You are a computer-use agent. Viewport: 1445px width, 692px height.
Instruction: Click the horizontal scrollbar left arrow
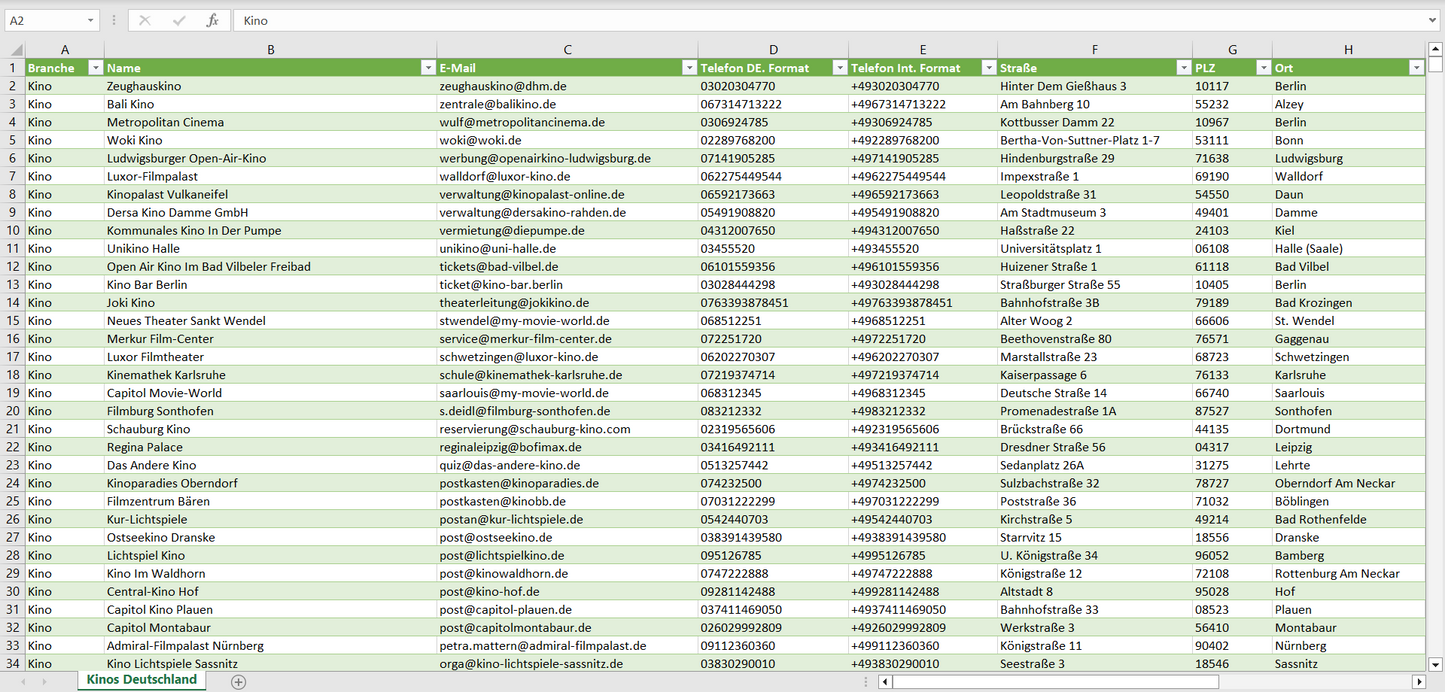click(885, 682)
